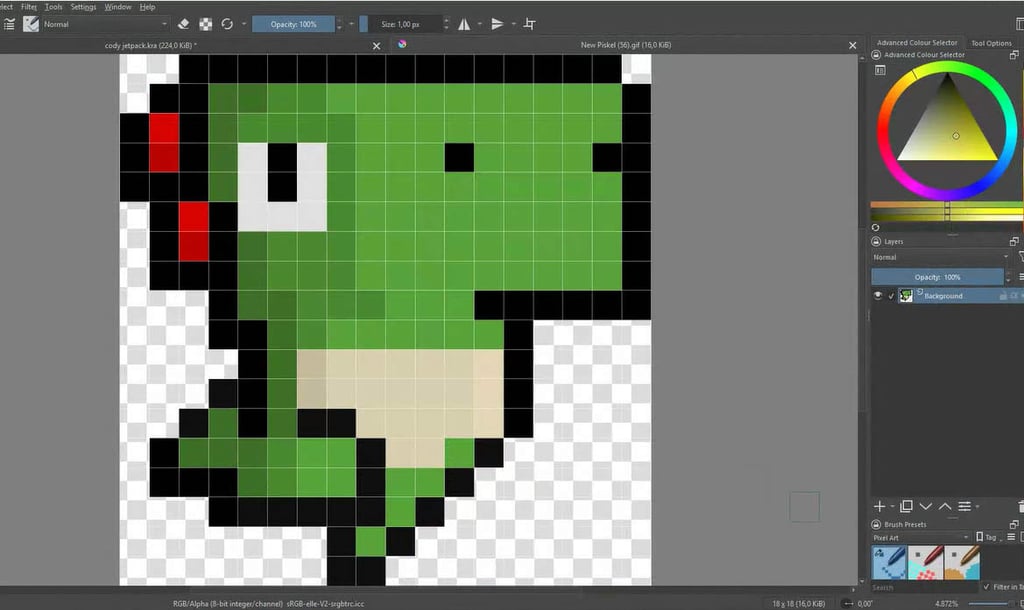Image resolution: width=1024 pixels, height=610 pixels.
Task: Toggle horizontal mirror tool
Action: 464,24
